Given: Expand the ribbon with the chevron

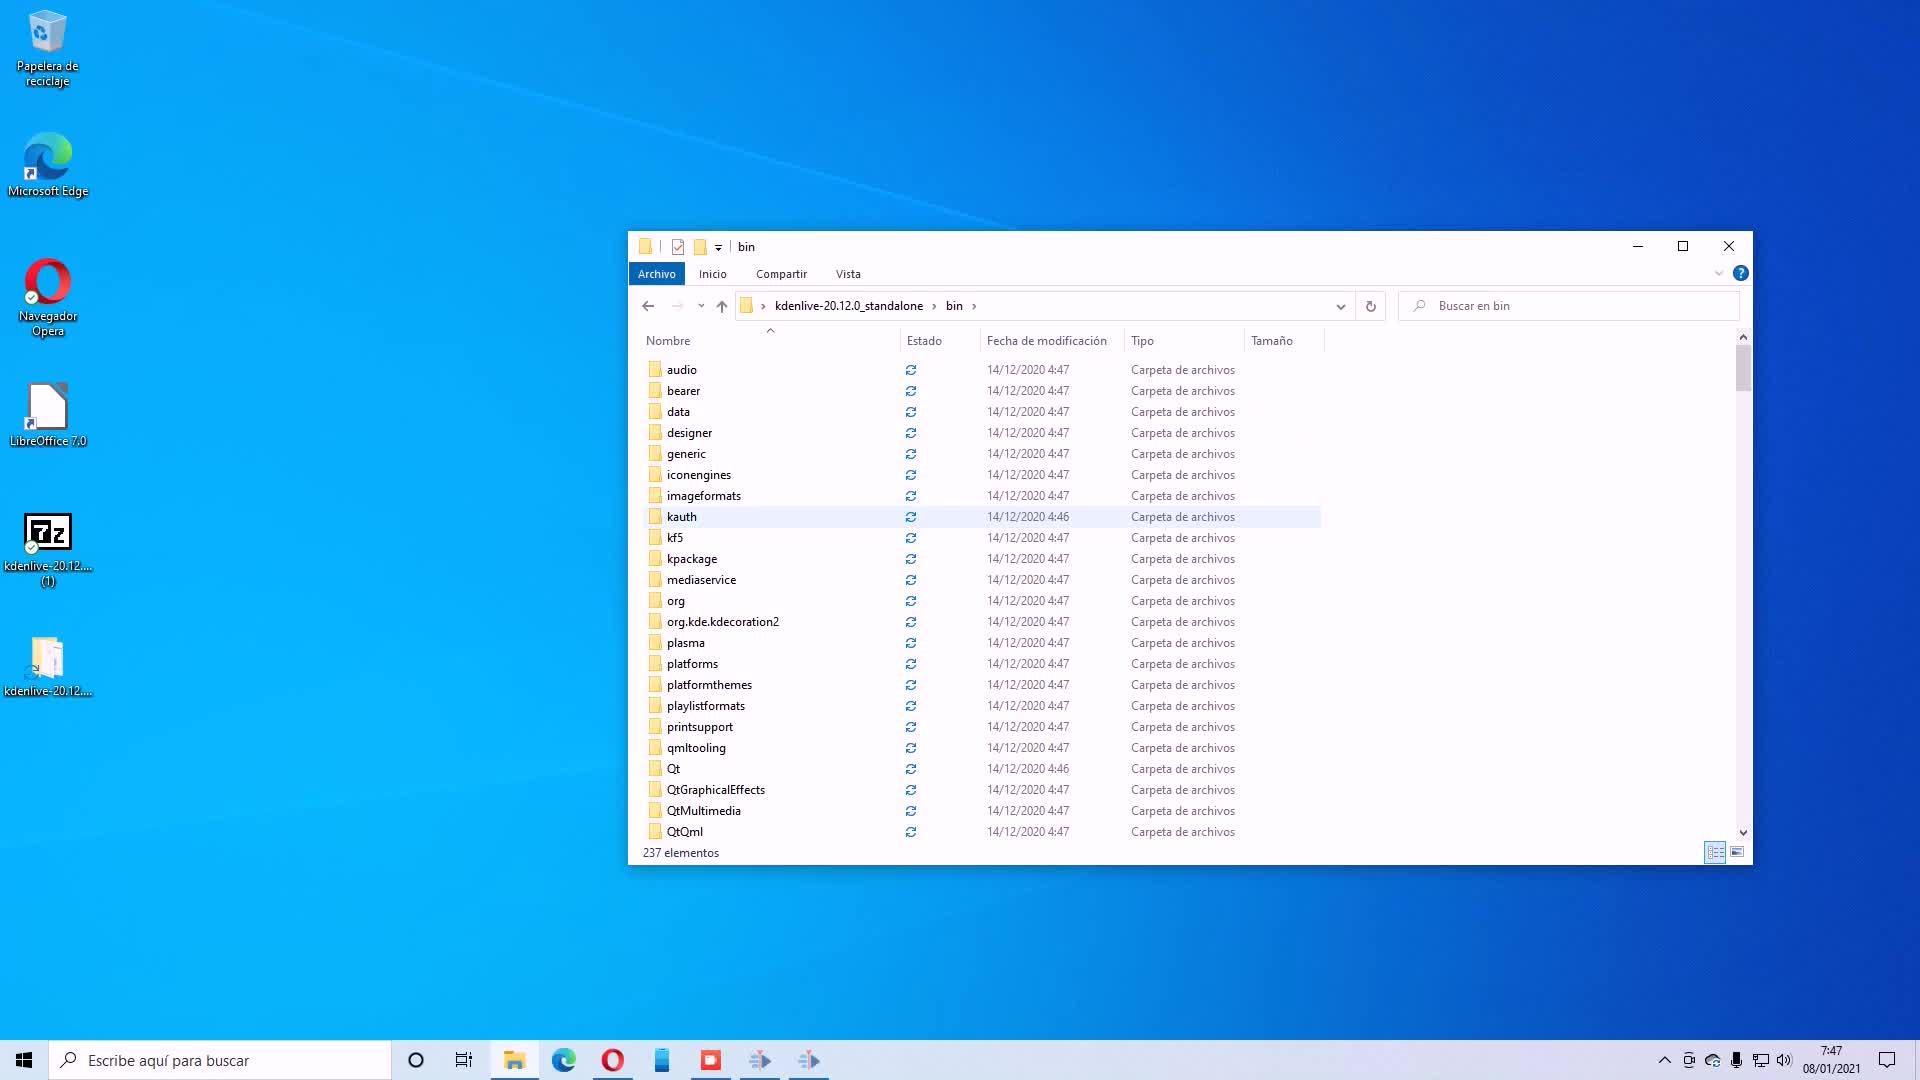Looking at the screenshot, I should 1718,273.
